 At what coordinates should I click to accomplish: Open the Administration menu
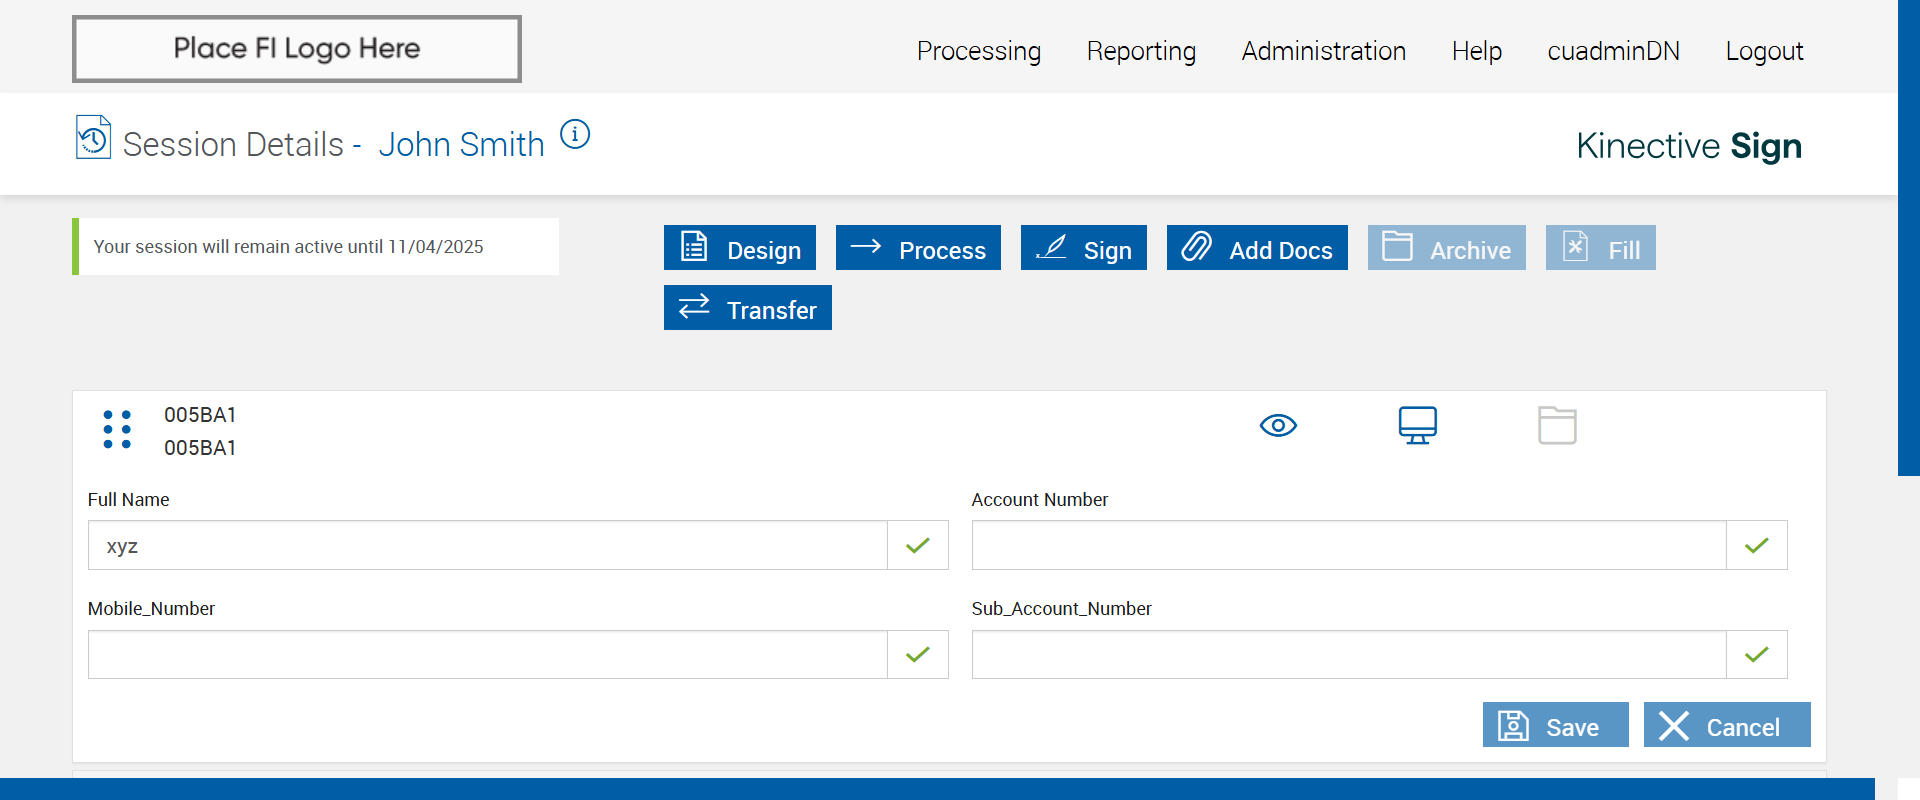pyautogui.click(x=1324, y=51)
